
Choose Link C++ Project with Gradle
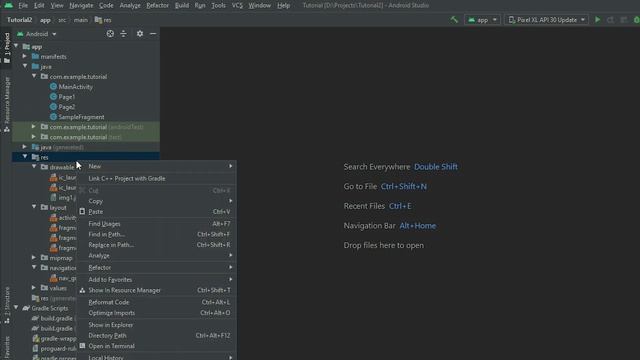(x=157, y=178)
